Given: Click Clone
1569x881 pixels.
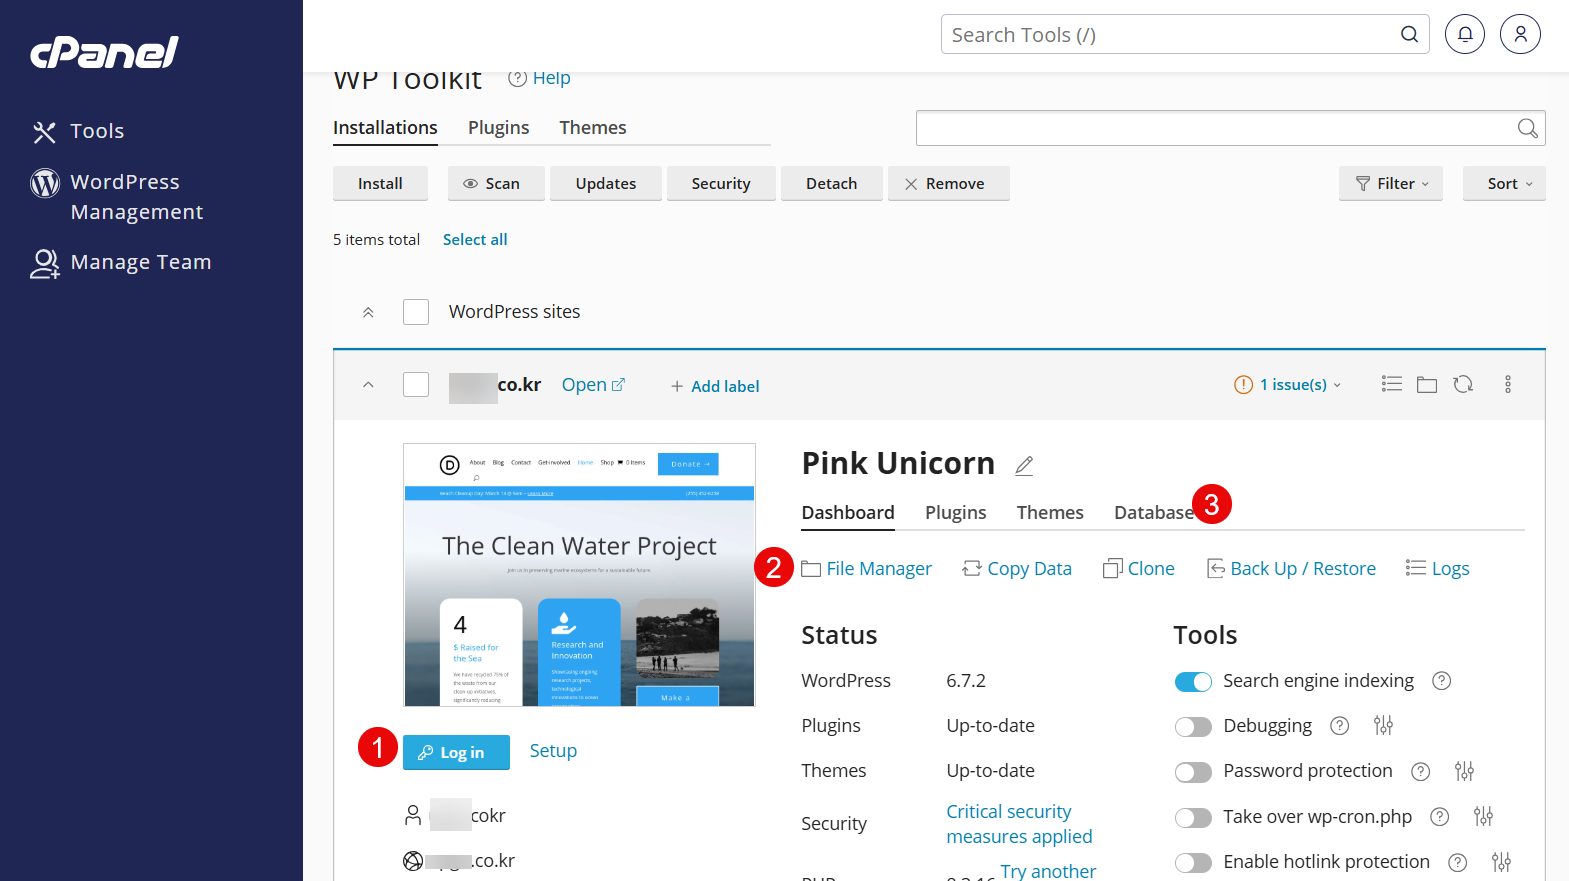Looking at the screenshot, I should coord(1139,569).
